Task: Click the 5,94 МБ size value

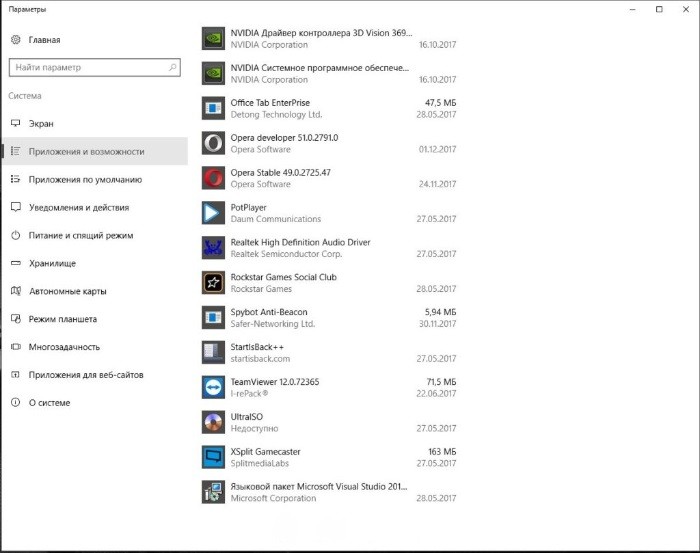Action: tap(440, 312)
